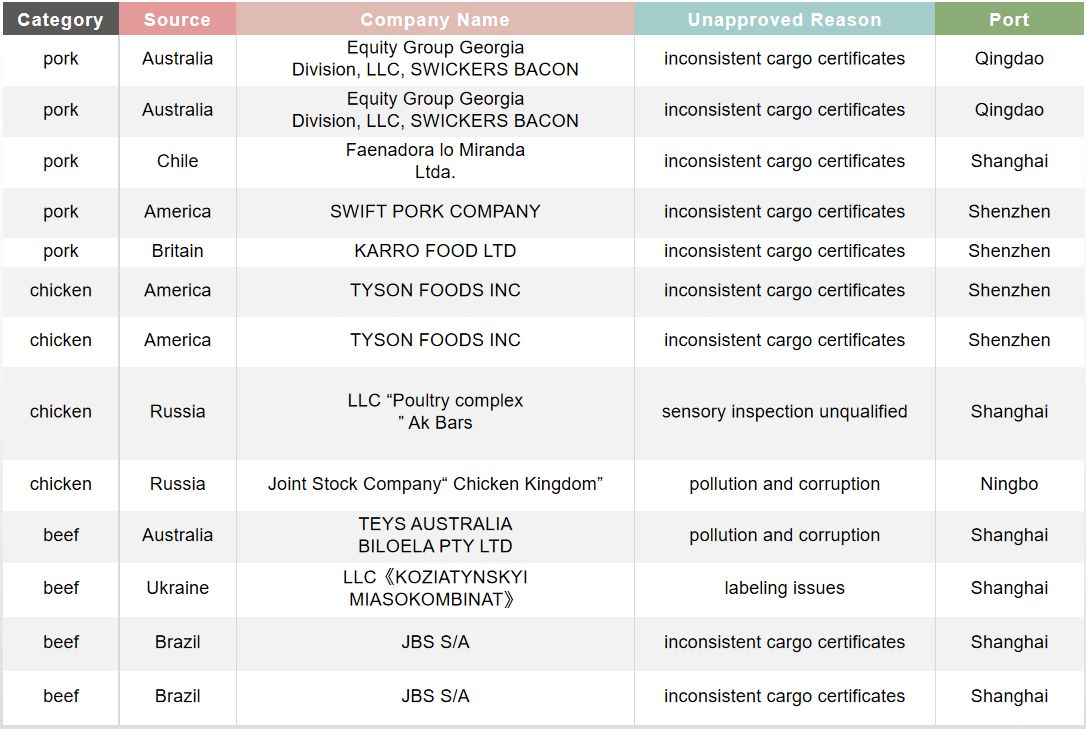The image size is (1086, 729).
Task: Click the Chicken Kingdom company cell
Action: pyautogui.click(x=435, y=484)
